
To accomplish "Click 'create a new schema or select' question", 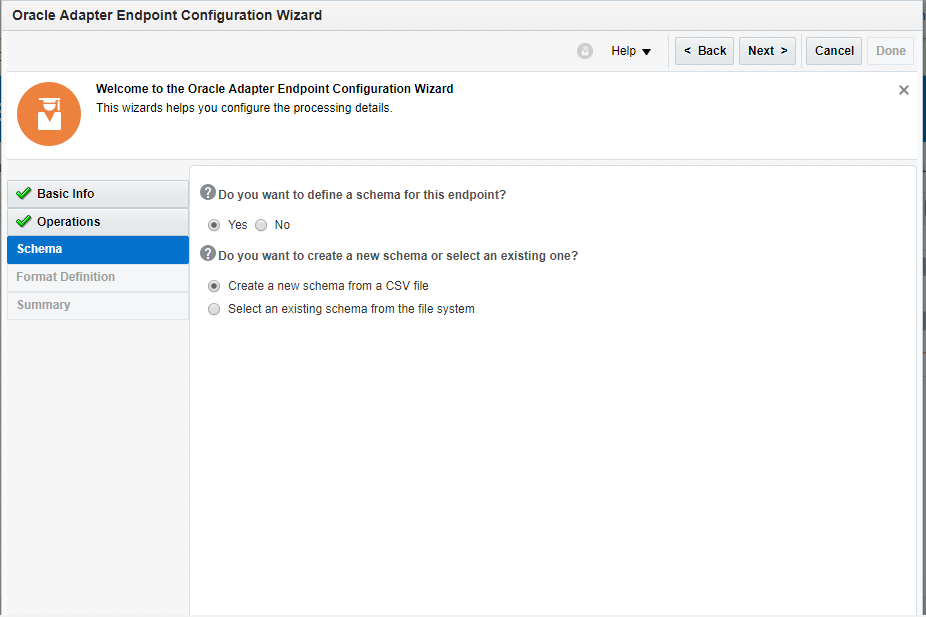I will (x=398, y=256).
